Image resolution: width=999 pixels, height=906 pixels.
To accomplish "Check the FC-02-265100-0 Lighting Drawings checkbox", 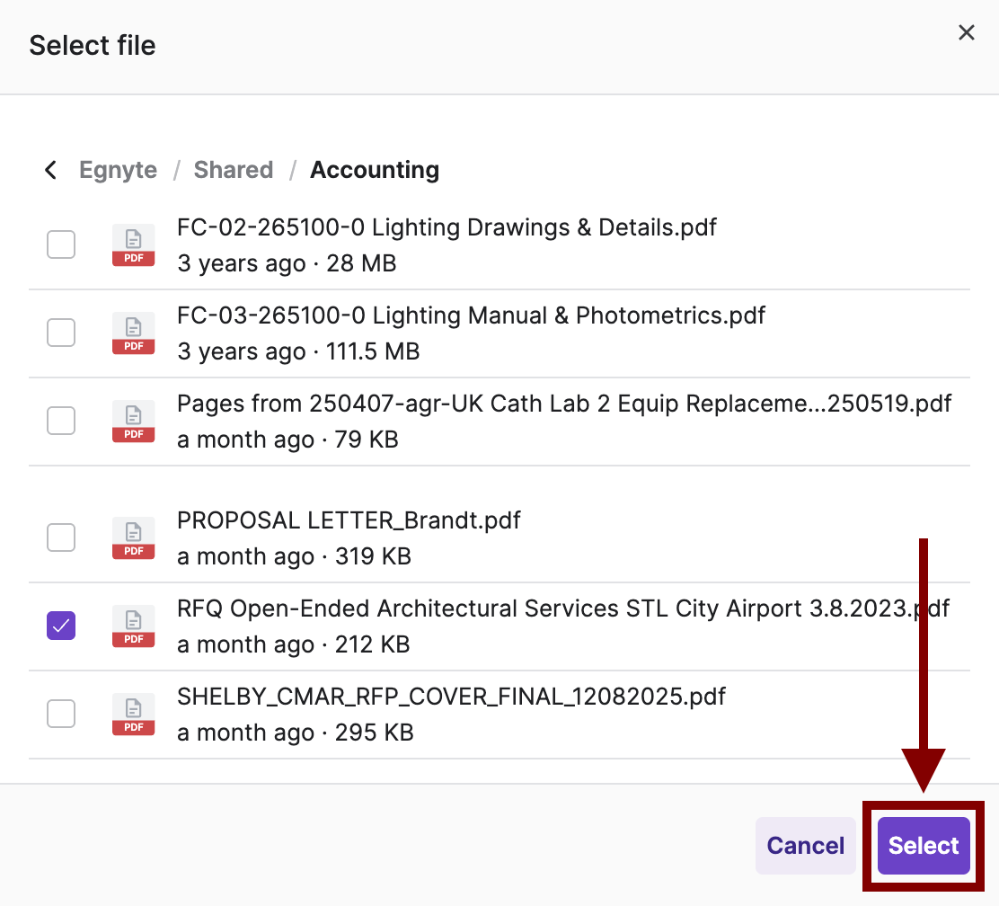I will tap(61, 245).
